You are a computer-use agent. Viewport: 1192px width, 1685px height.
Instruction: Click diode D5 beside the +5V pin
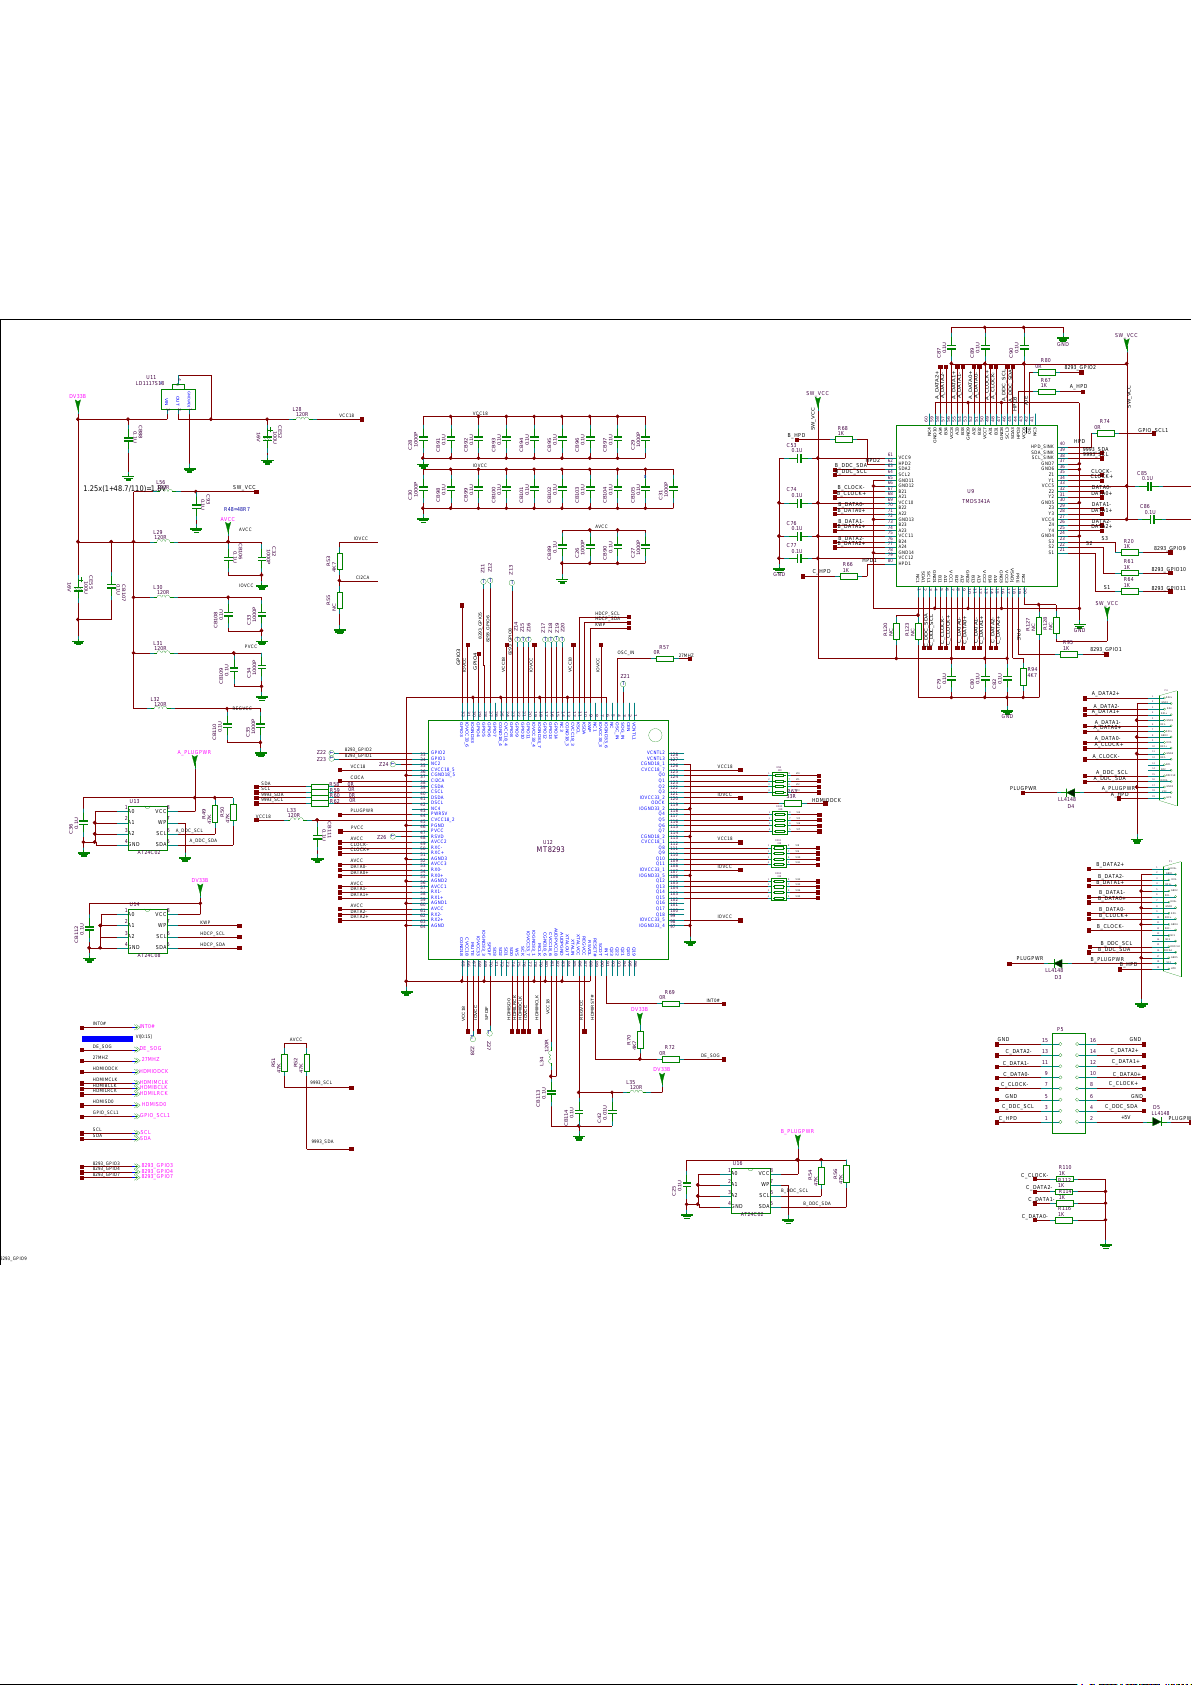point(1156,1121)
